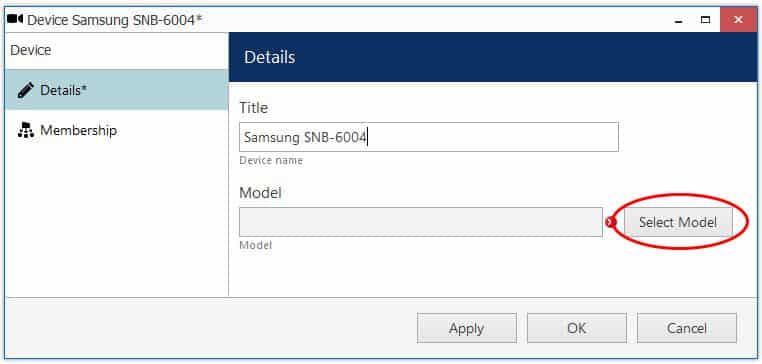Open the Details section in sidebar
The width and height of the screenshot is (762, 364).
(x=117, y=90)
